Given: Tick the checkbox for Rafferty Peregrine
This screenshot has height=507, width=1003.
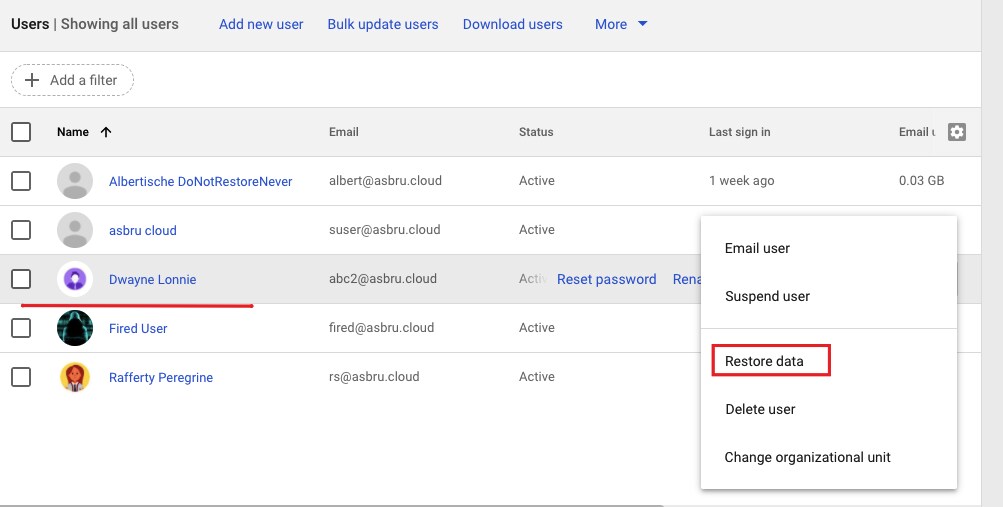Looking at the screenshot, I should 21,377.
